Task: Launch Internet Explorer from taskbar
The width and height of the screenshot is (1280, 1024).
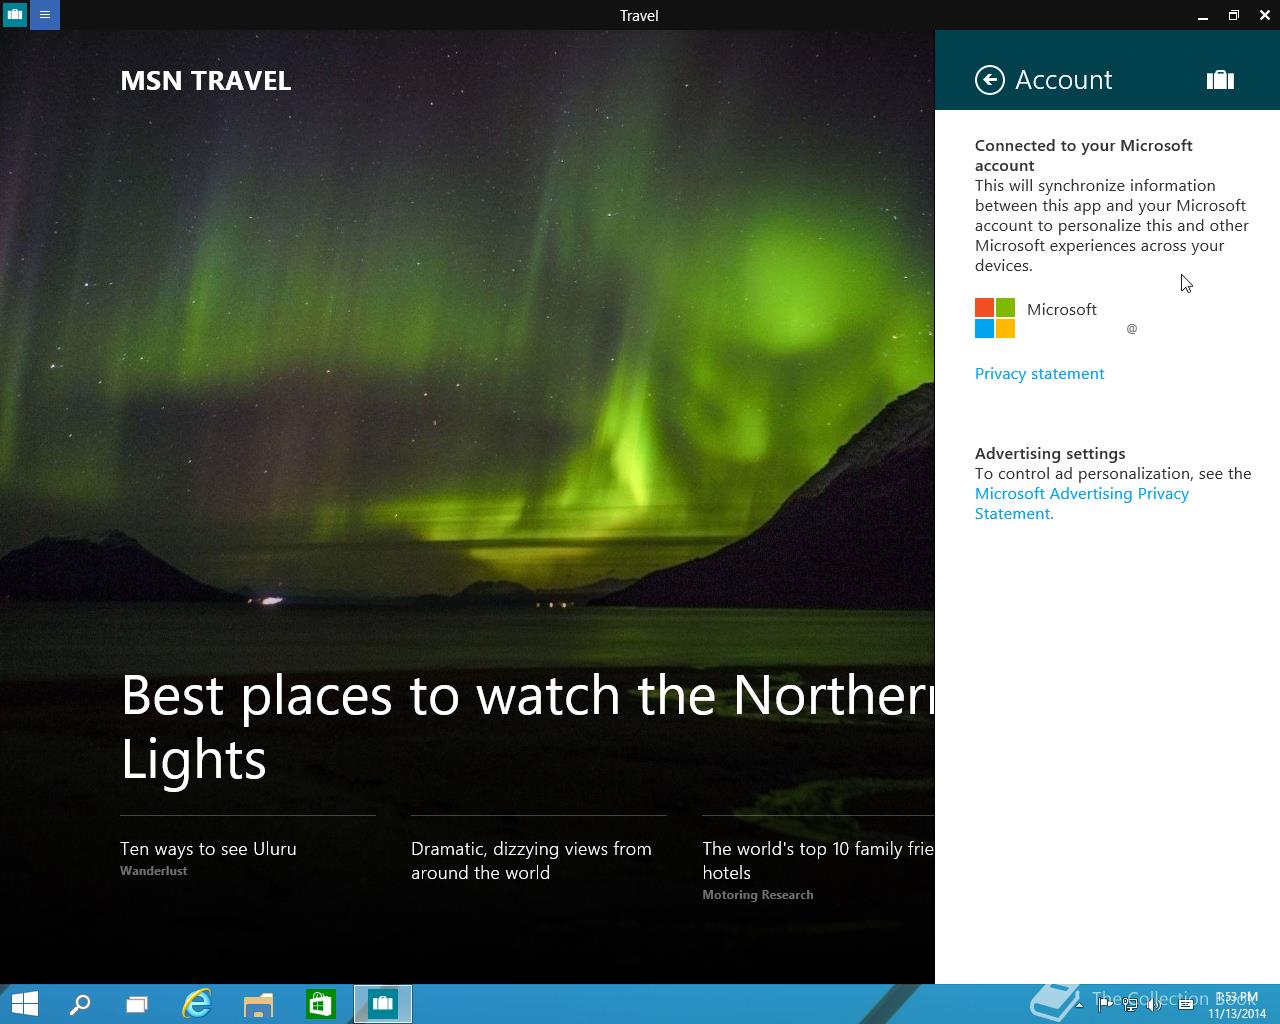Action: click(x=197, y=1004)
